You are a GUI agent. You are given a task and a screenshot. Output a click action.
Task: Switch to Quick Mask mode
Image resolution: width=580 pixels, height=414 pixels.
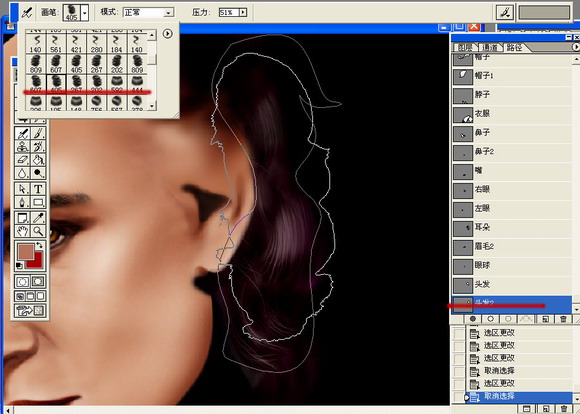click(38, 282)
